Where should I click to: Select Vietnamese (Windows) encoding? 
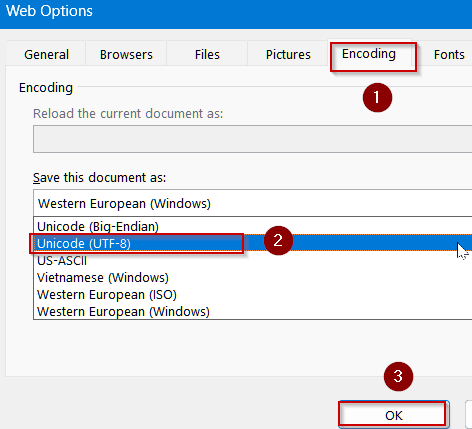click(x=253, y=277)
